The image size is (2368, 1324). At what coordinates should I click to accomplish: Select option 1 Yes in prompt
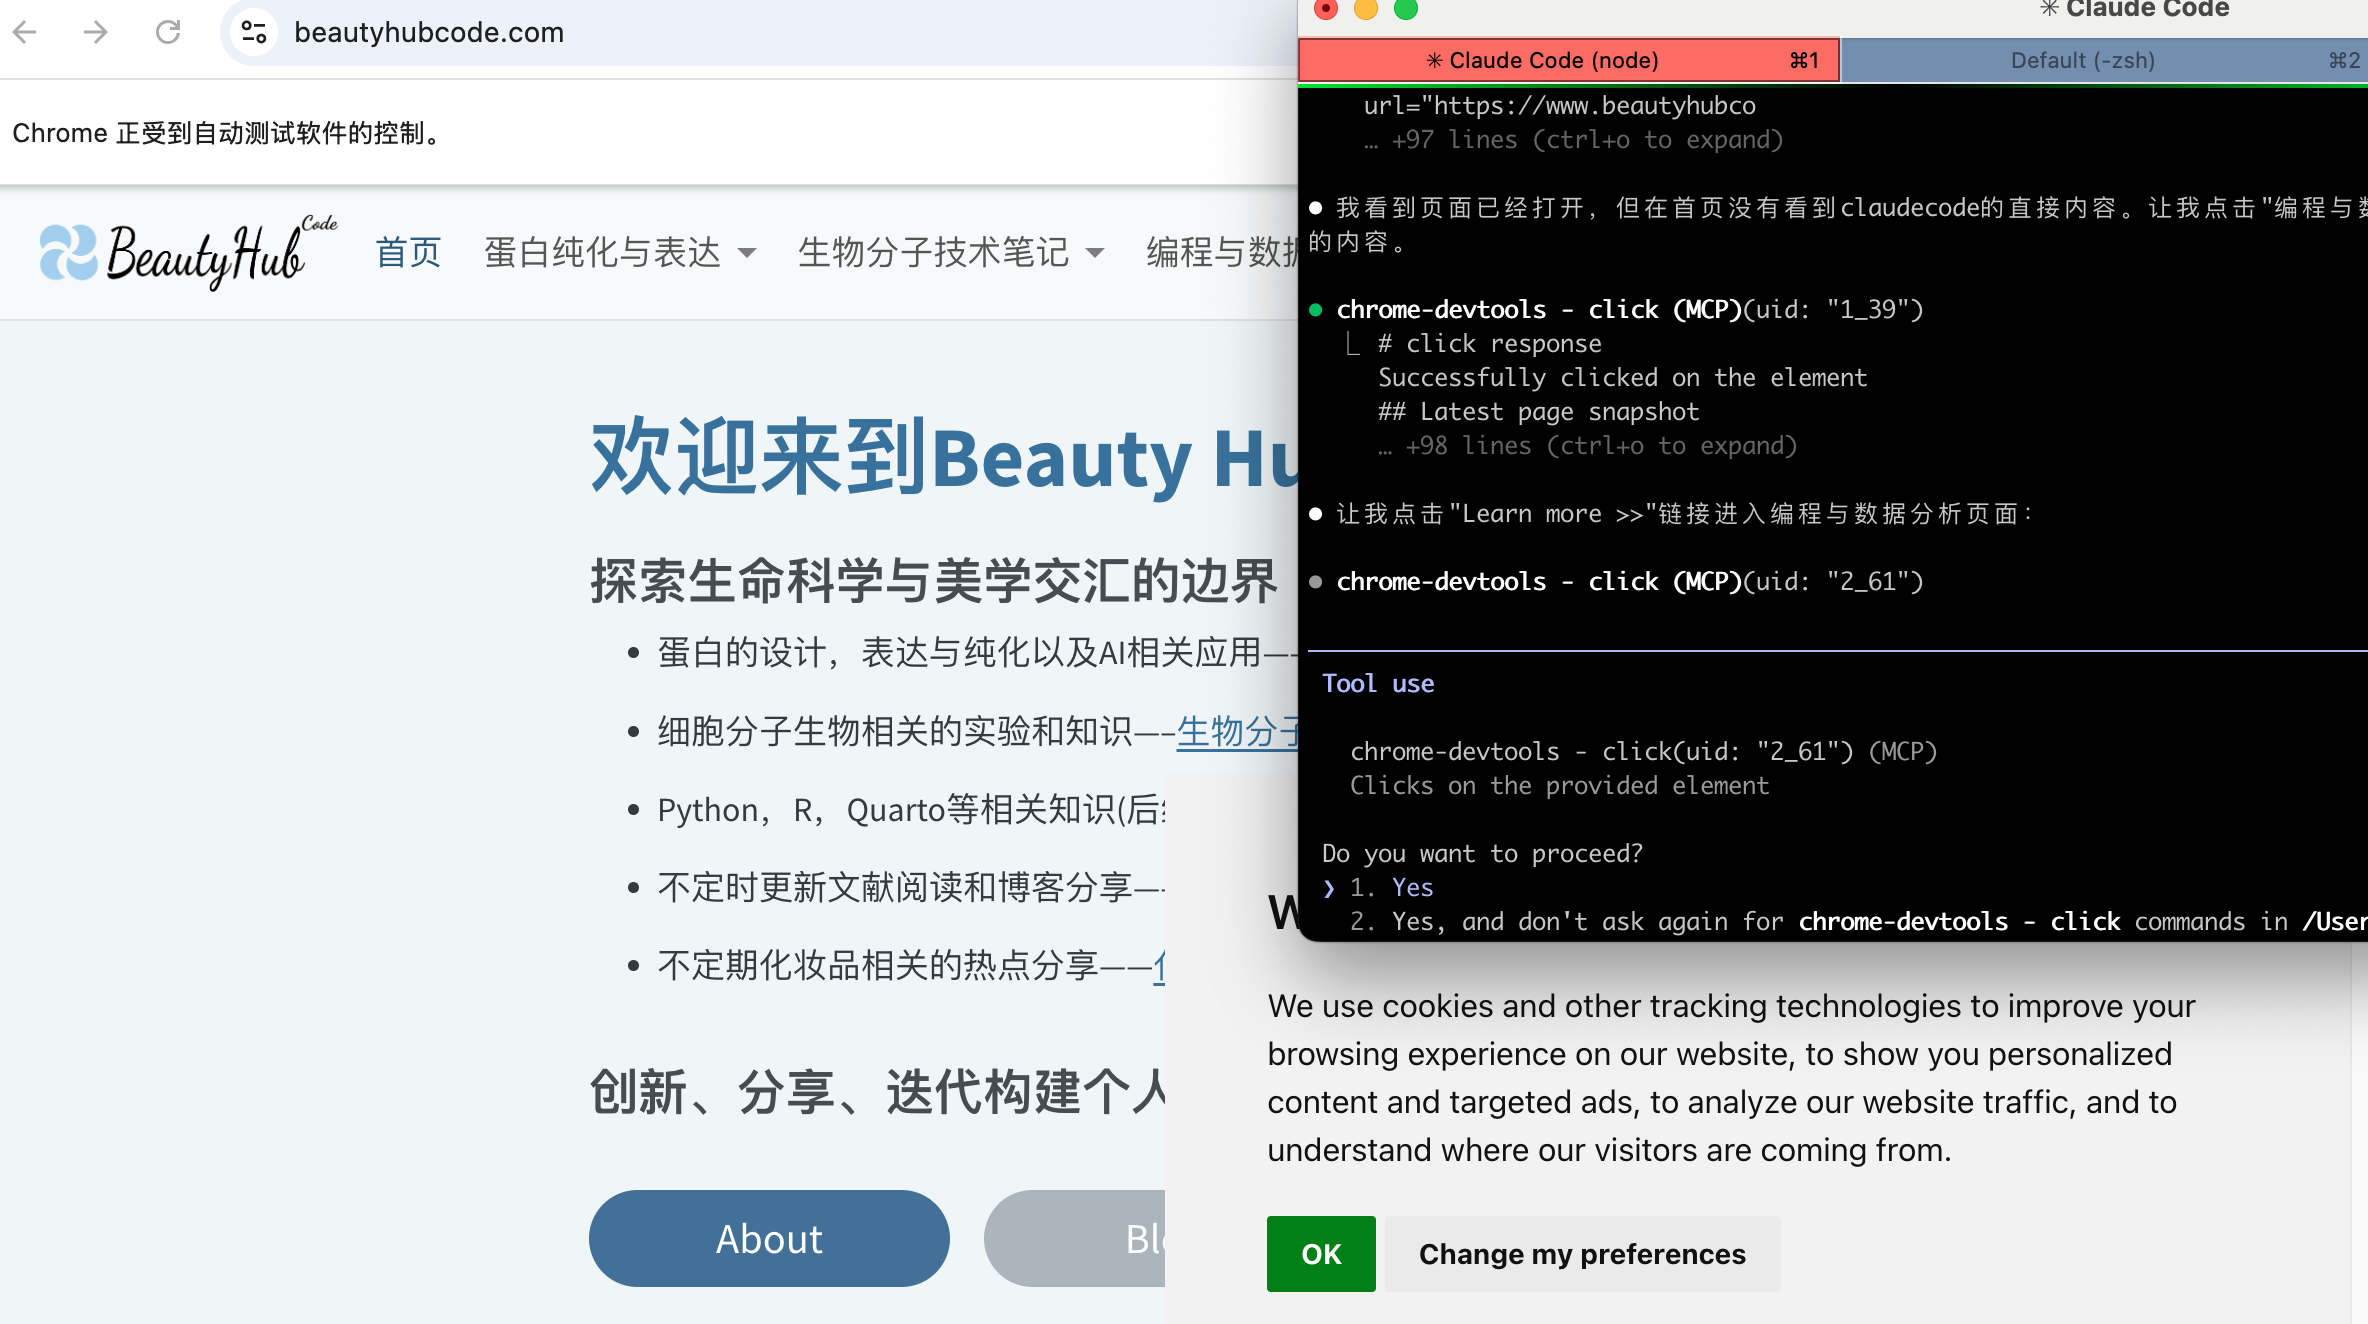[1412, 887]
